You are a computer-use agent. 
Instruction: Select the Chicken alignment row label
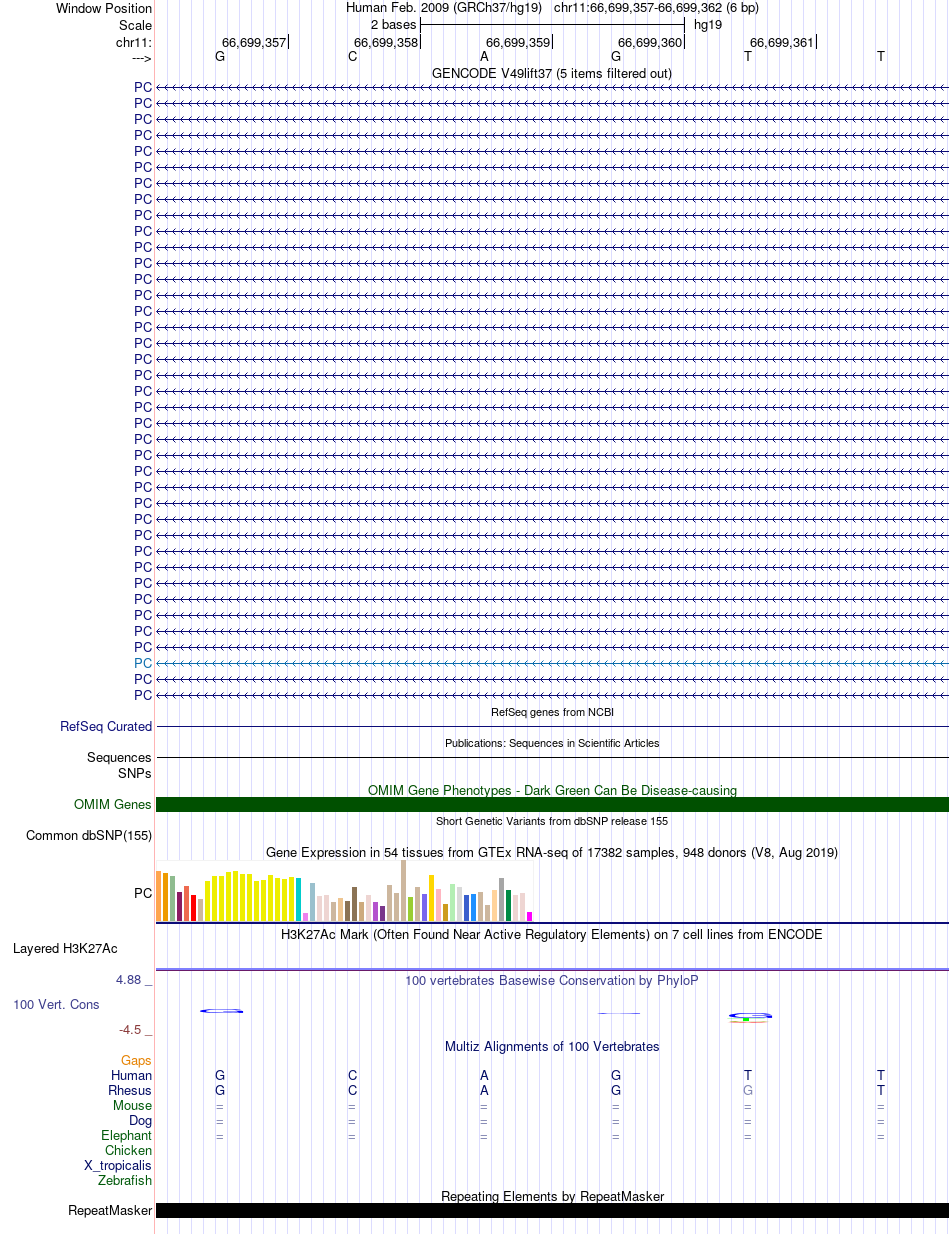tap(129, 1151)
